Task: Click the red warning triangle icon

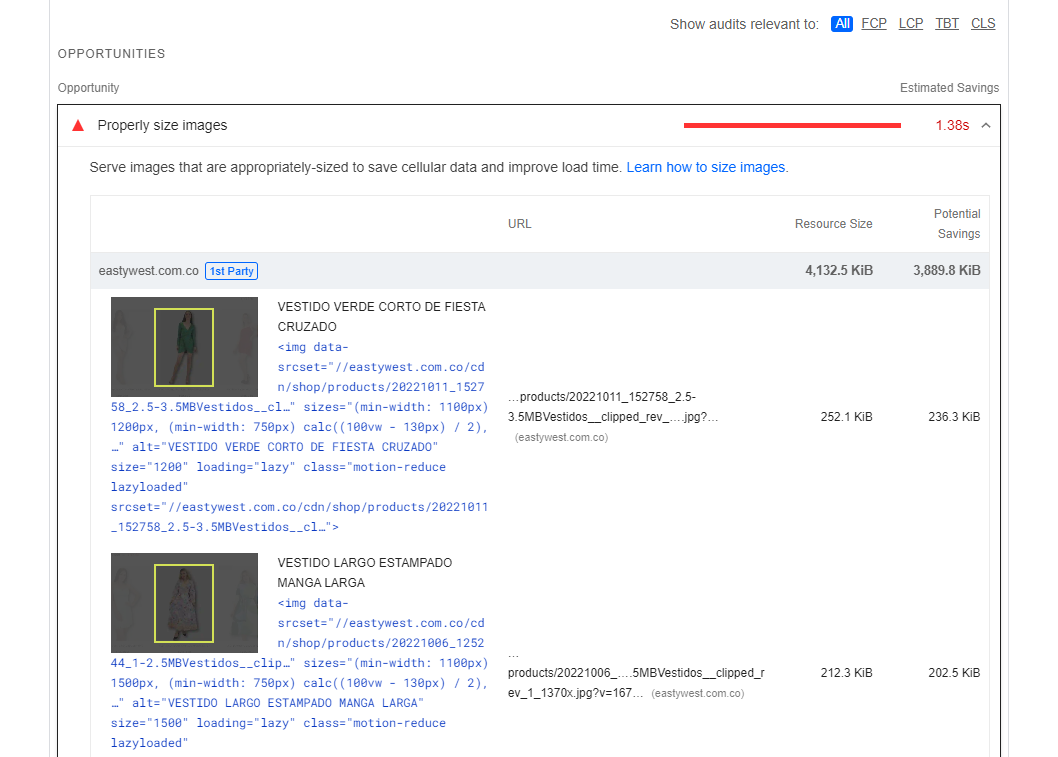Action: coord(78,125)
